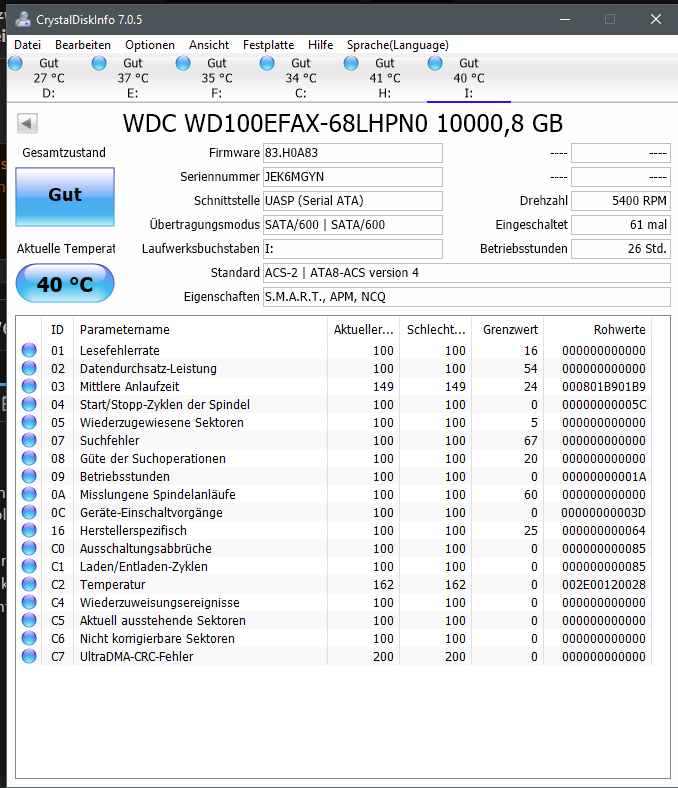Click the Drehzahl value 5400 RPM
Viewport: 678px width, 788px height.
tap(621, 201)
